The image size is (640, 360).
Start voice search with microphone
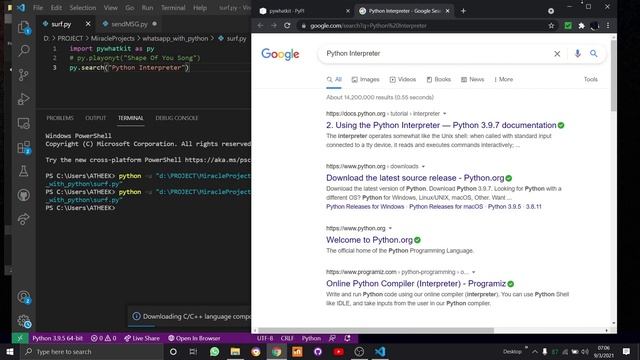pyautogui.click(x=577, y=53)
